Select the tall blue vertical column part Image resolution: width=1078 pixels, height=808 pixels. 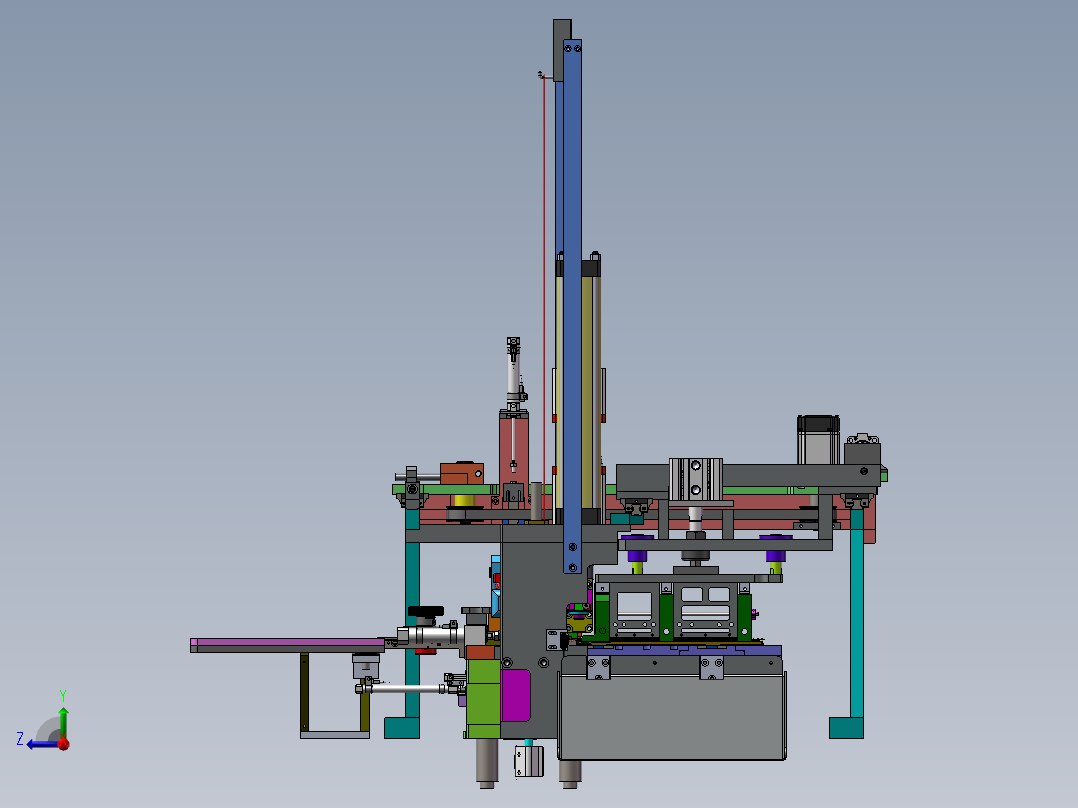coord(572,306)
